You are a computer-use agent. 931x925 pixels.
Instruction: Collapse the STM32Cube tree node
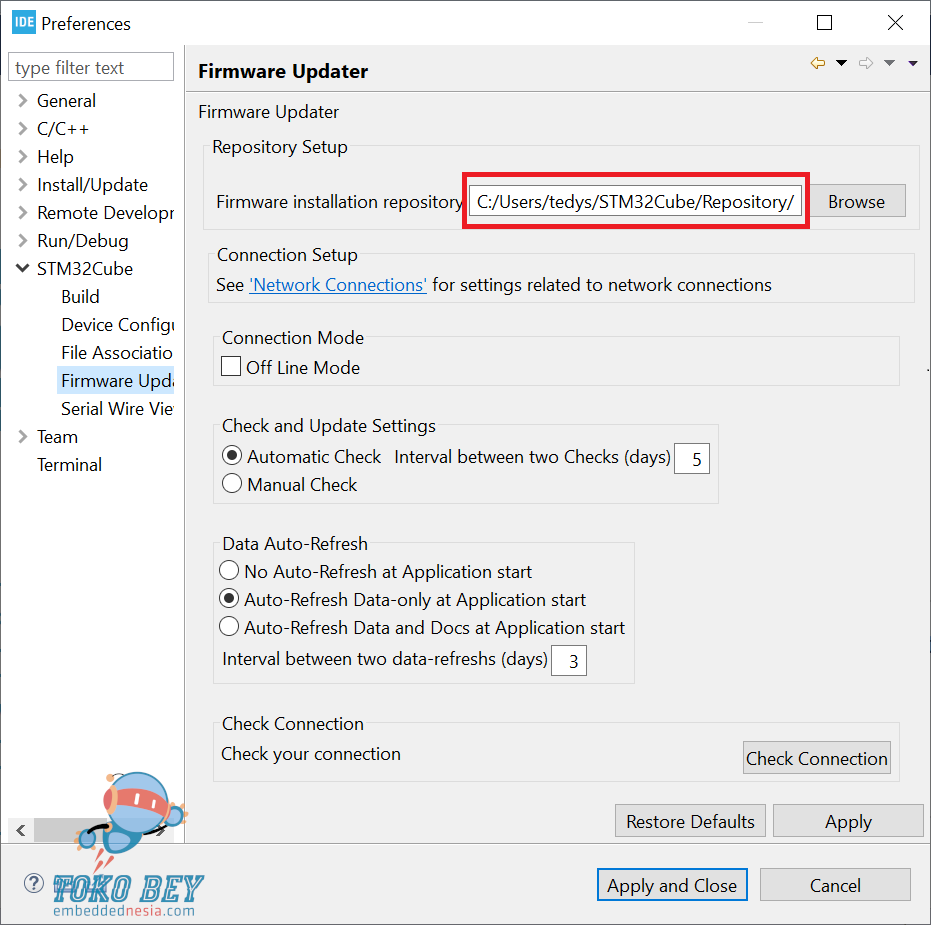(23, 269)
